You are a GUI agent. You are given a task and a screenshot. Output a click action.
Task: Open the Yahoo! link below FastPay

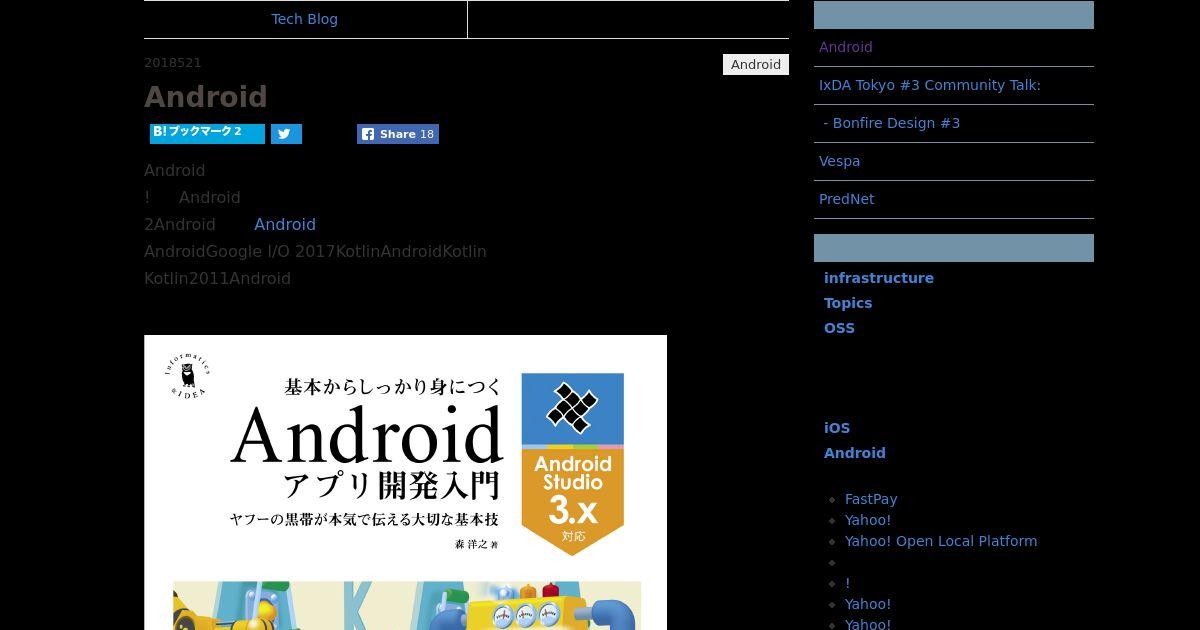coord(868,520)
